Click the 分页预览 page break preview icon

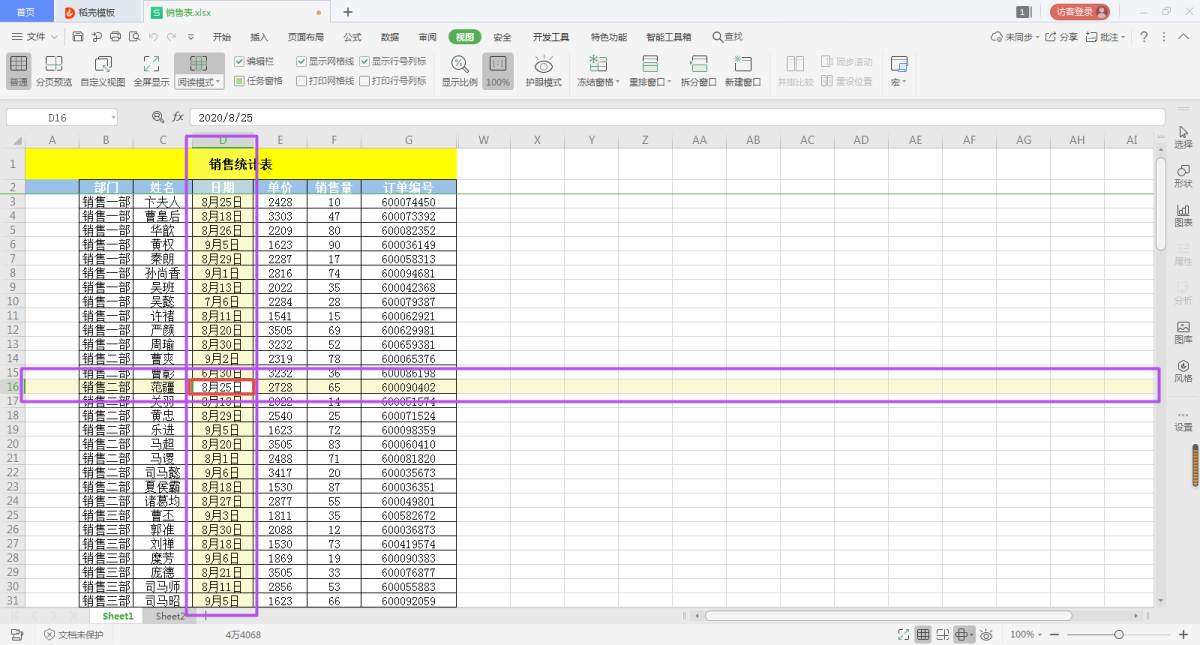click(54, 65)
